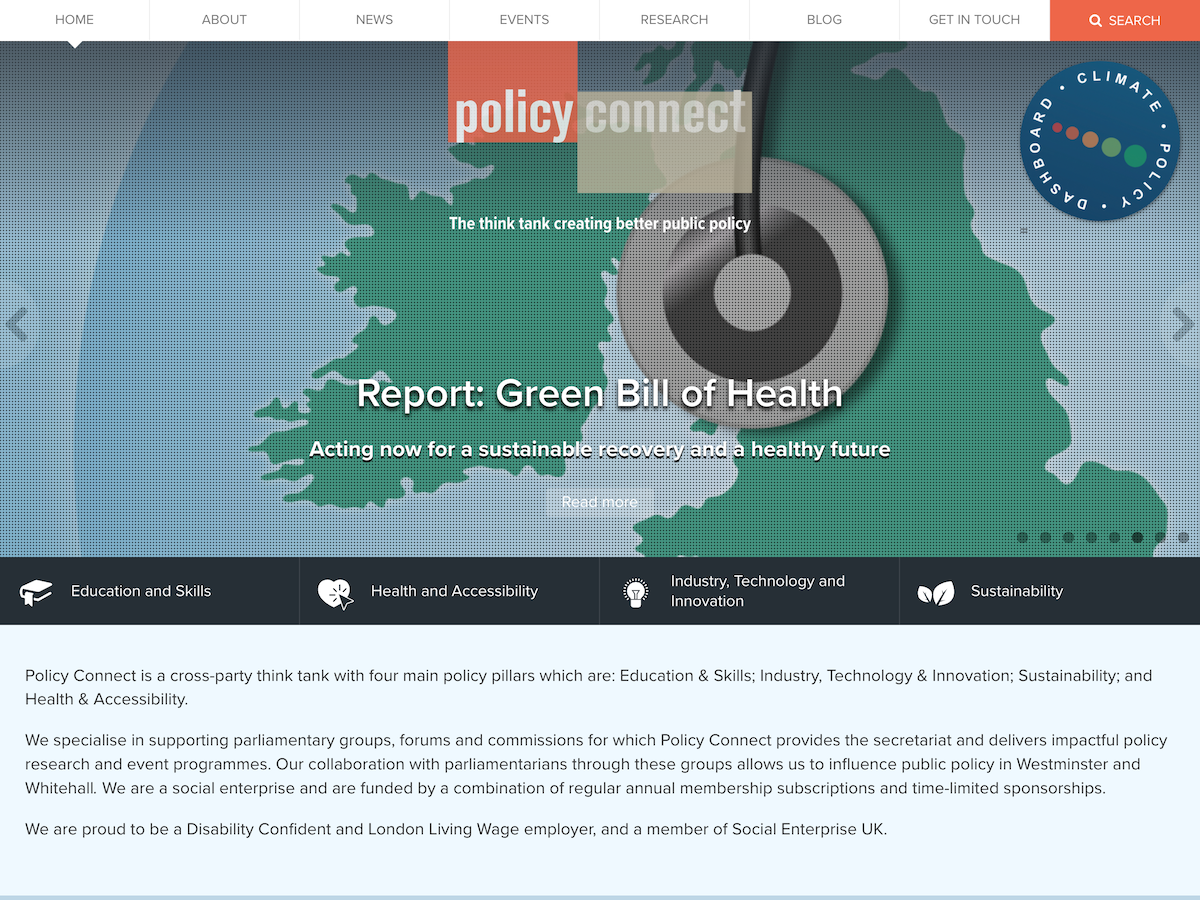Open the Get in Touch menu item
The width and height of the screenshot is (1200, 900).
point(975,20)
